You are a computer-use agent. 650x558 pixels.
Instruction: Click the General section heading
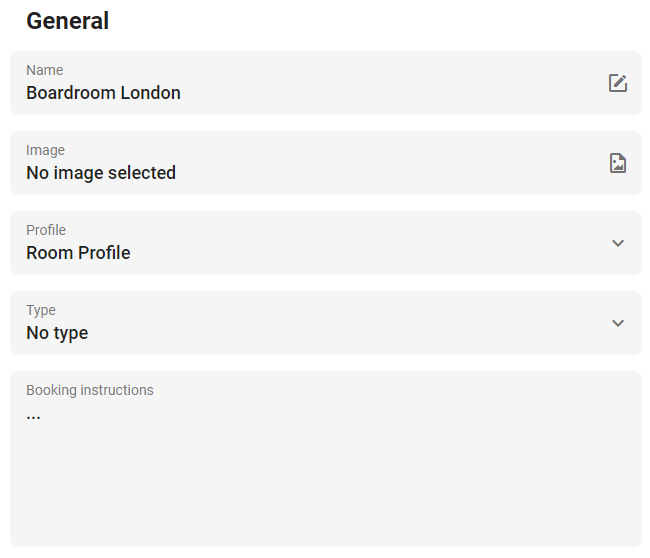(68, 21)
